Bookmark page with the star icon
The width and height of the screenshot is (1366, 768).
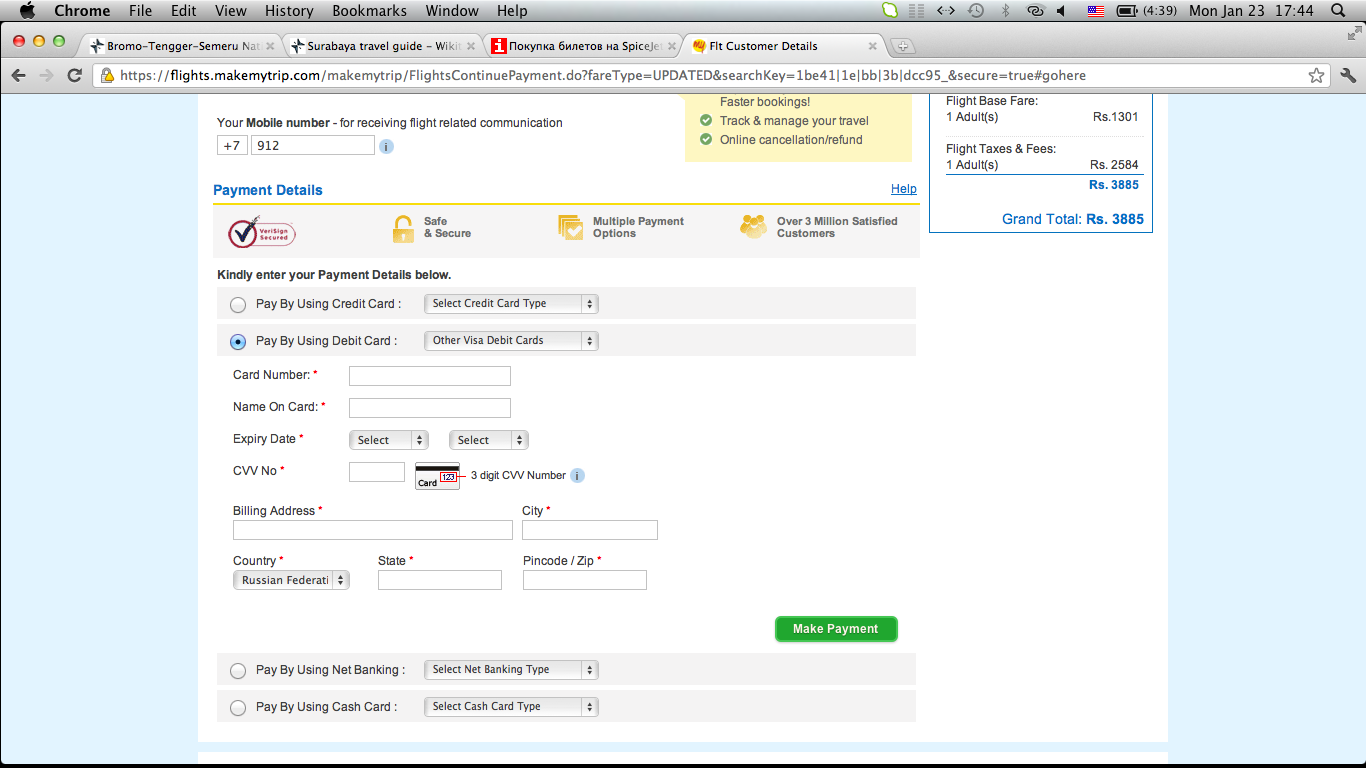(1317, 76)
